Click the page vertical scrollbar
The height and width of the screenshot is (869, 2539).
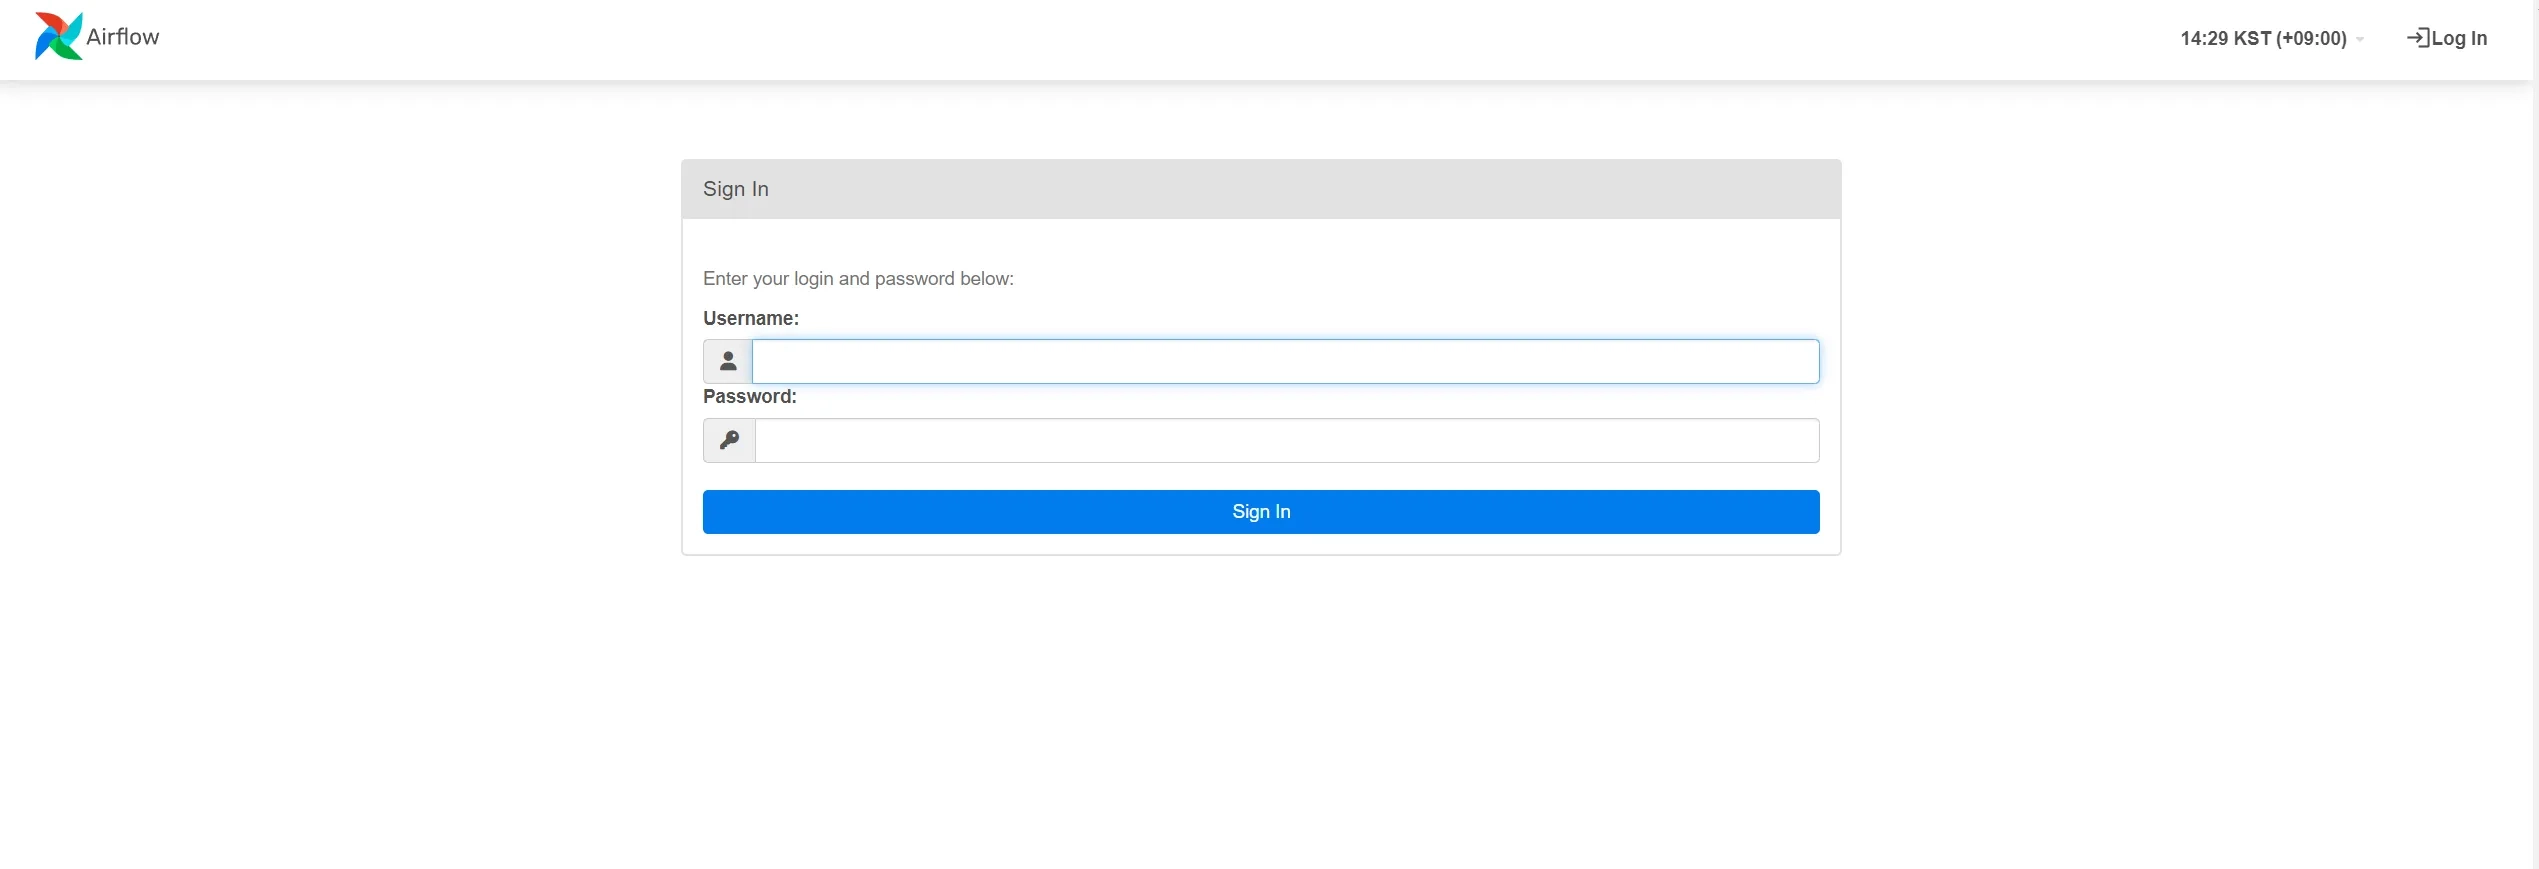pos(2535,434)
